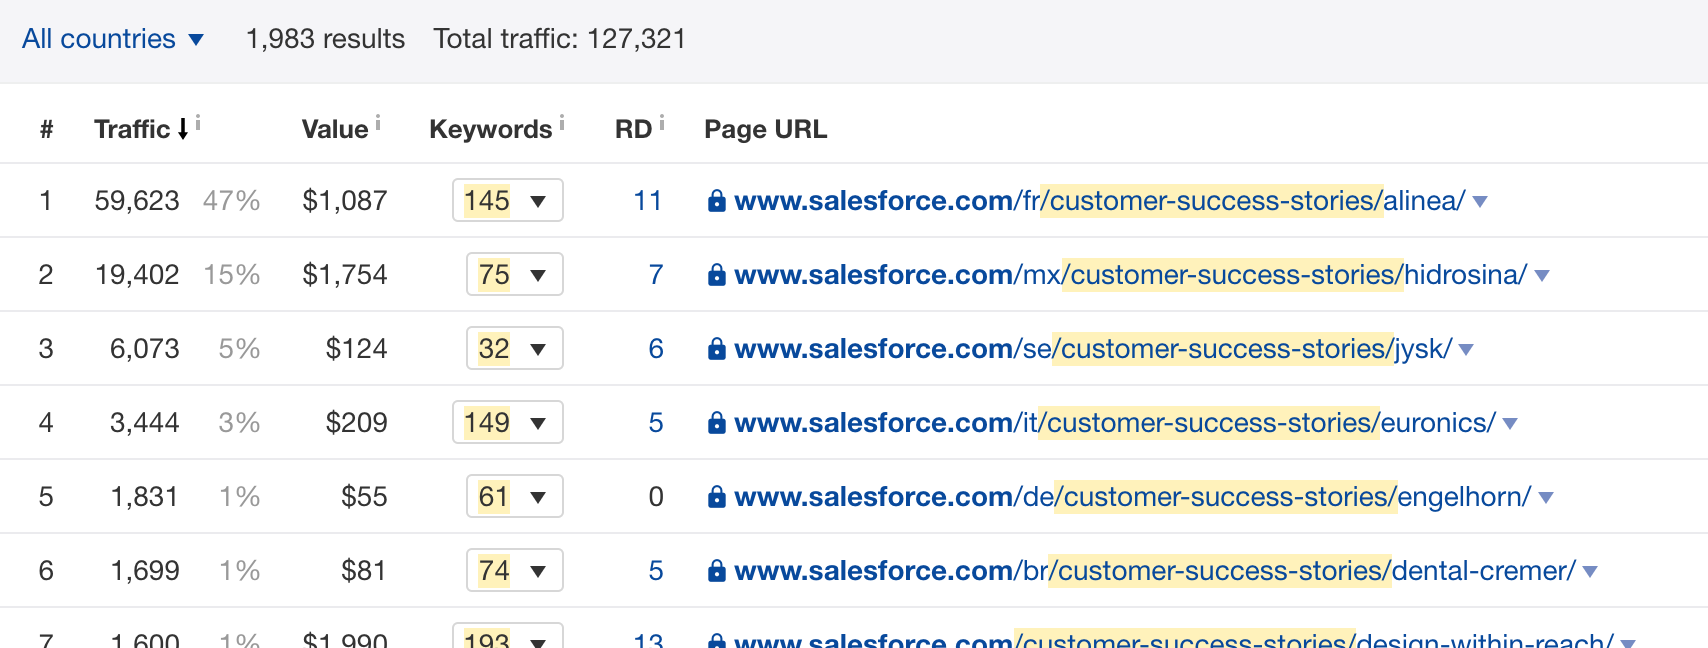The width and height of the screenshot is (1708, 648).
Task: View 7 referring domains for hidrosina
Action: coord(656,275)
